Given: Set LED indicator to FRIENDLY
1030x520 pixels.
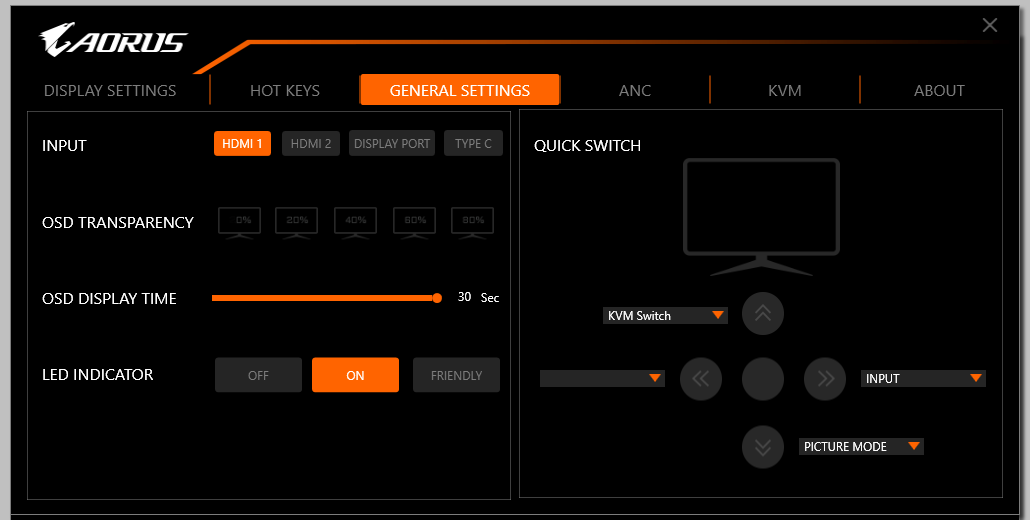Looking at the screenshot, I should click(457, 375).
